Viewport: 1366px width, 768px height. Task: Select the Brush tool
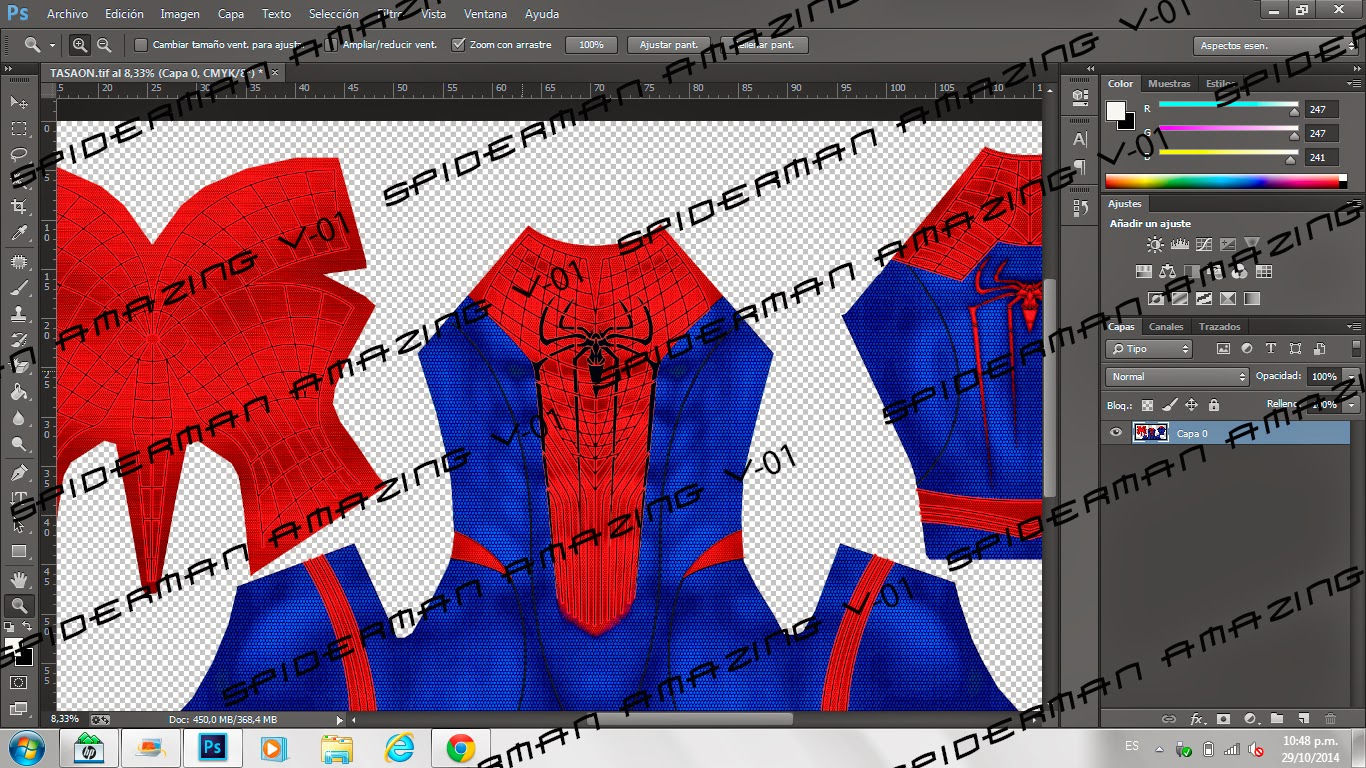(19, 288)
